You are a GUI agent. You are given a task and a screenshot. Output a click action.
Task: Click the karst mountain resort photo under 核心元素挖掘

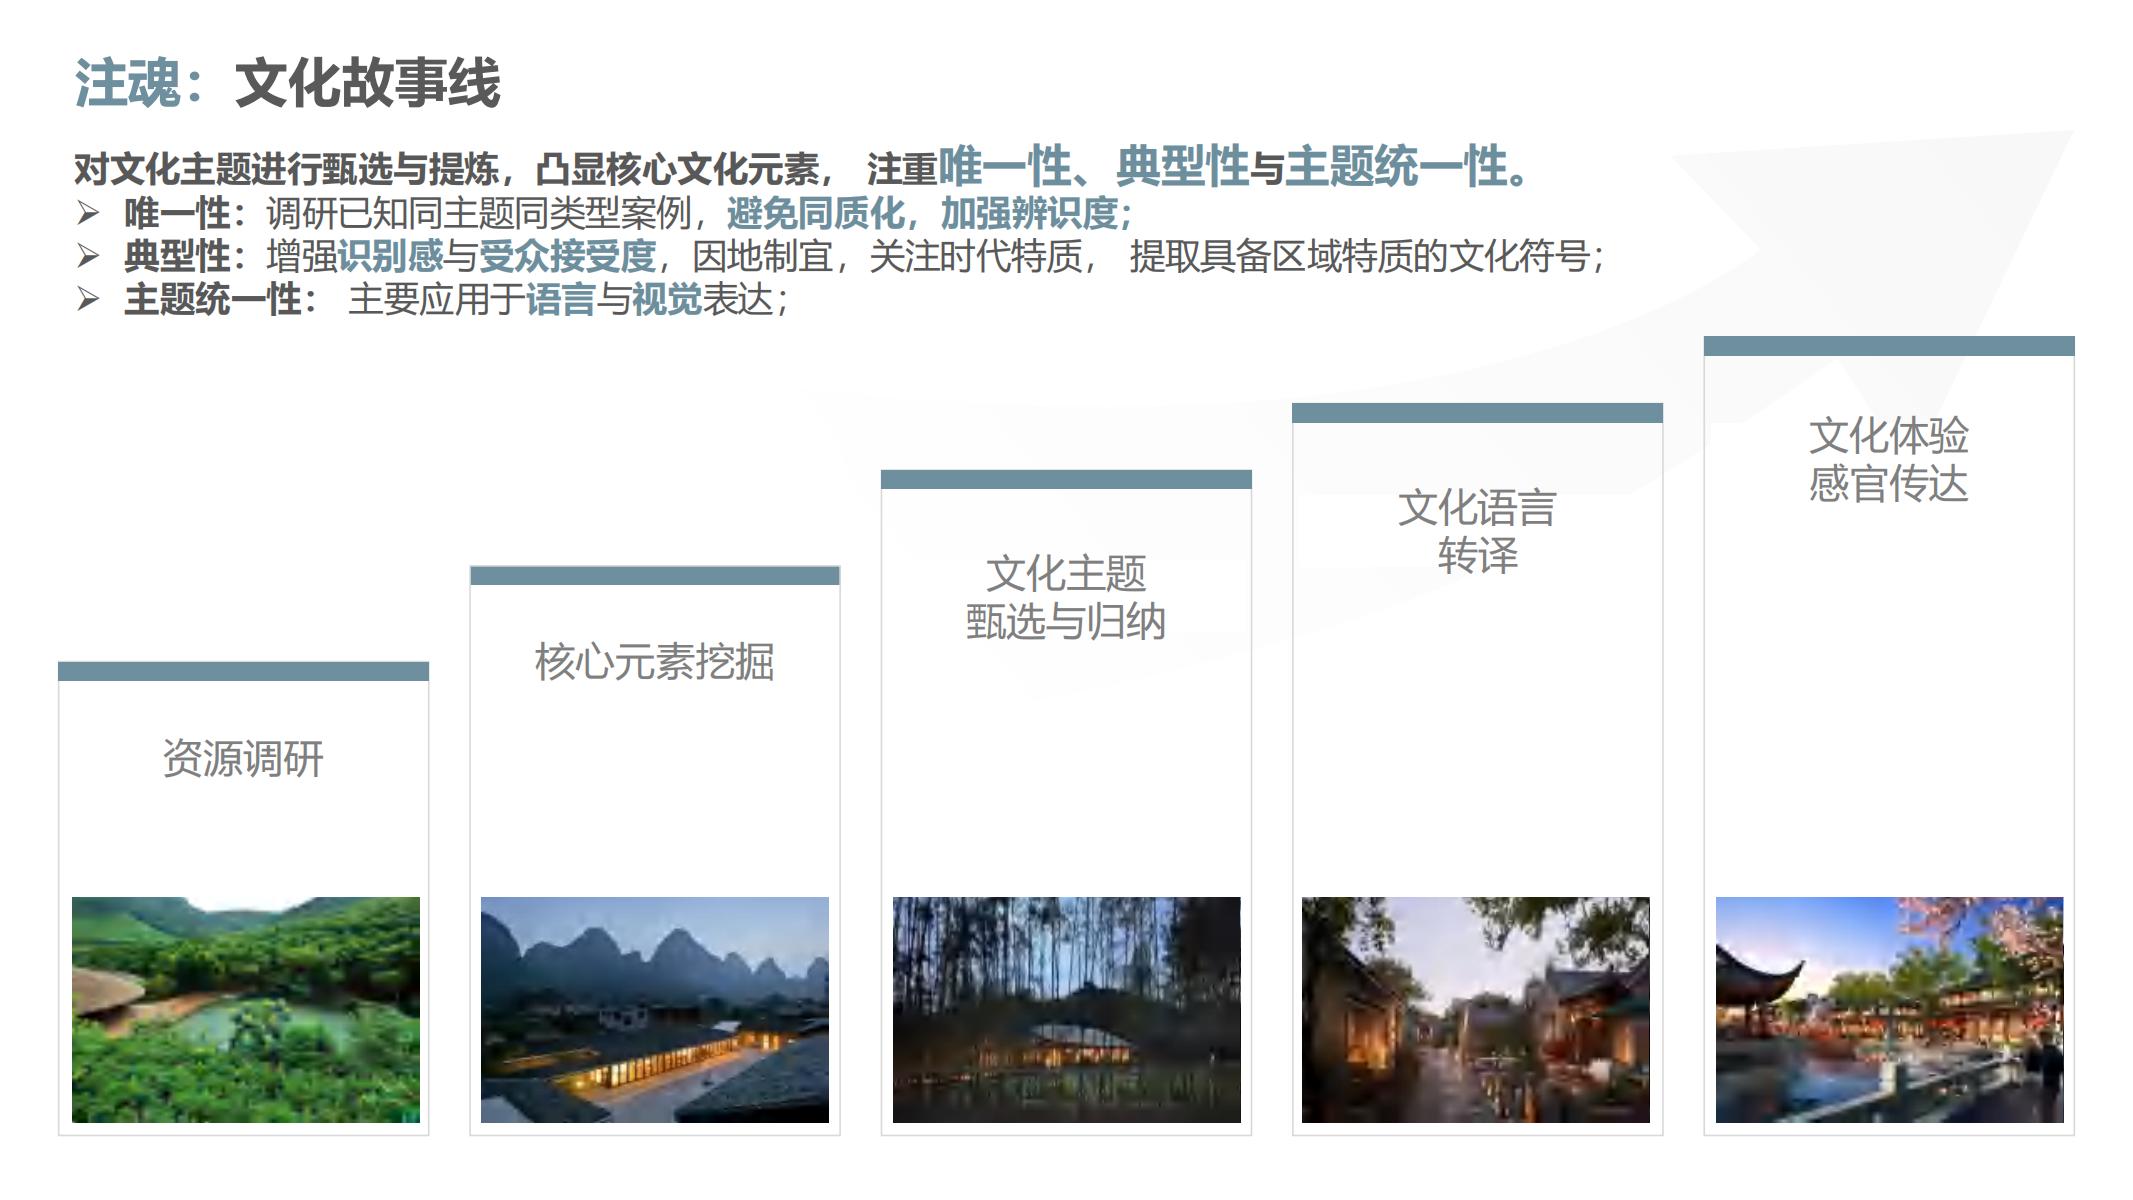click(x=655, y=1009)
